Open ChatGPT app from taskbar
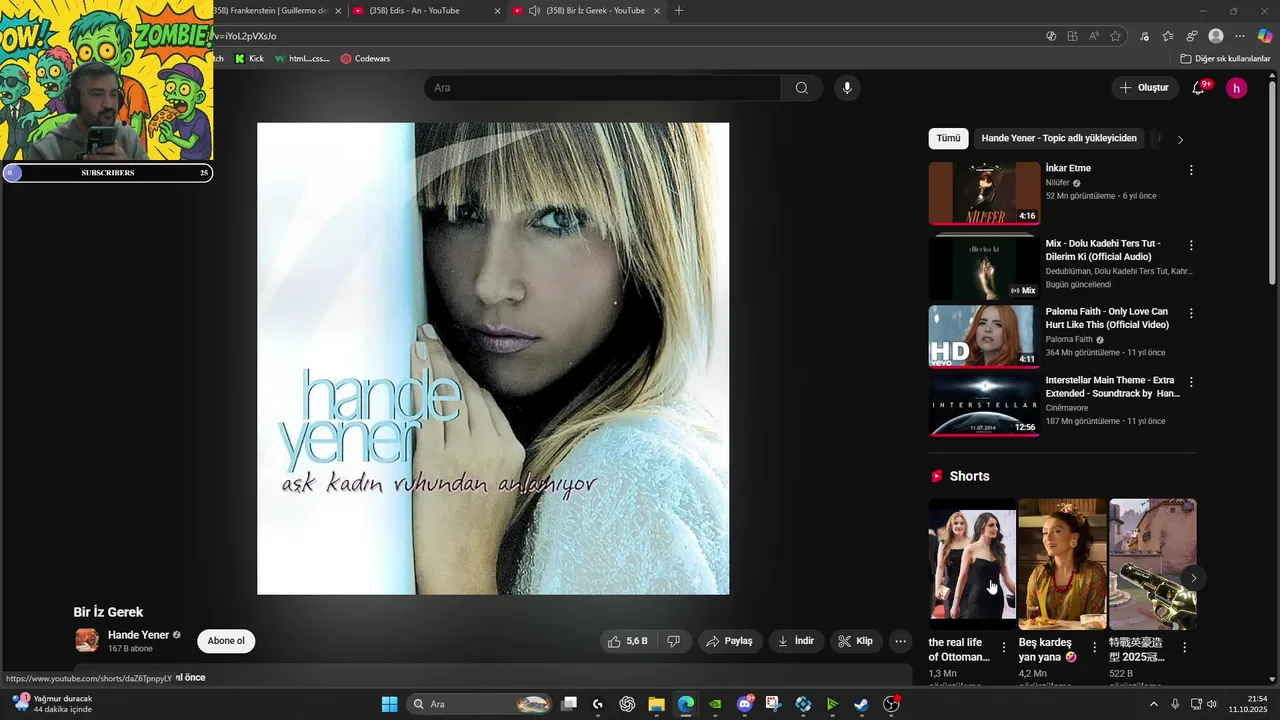 pos(627,704)
